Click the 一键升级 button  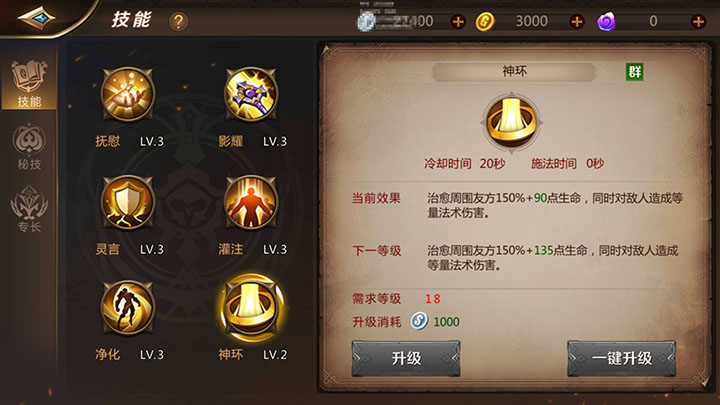(x=621, y=358)
